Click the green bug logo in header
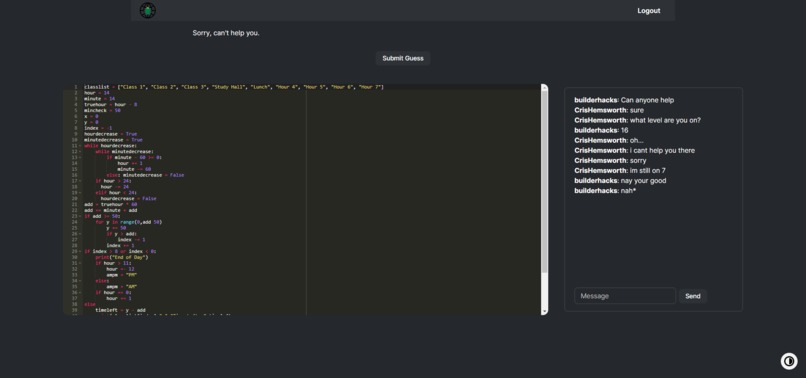 148,10
